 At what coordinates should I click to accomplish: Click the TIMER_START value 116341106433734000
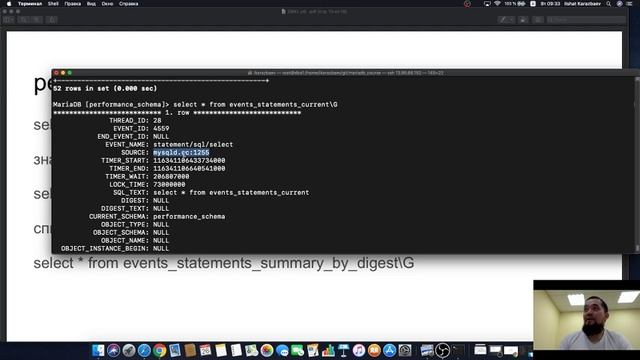[x=189, y=160]
